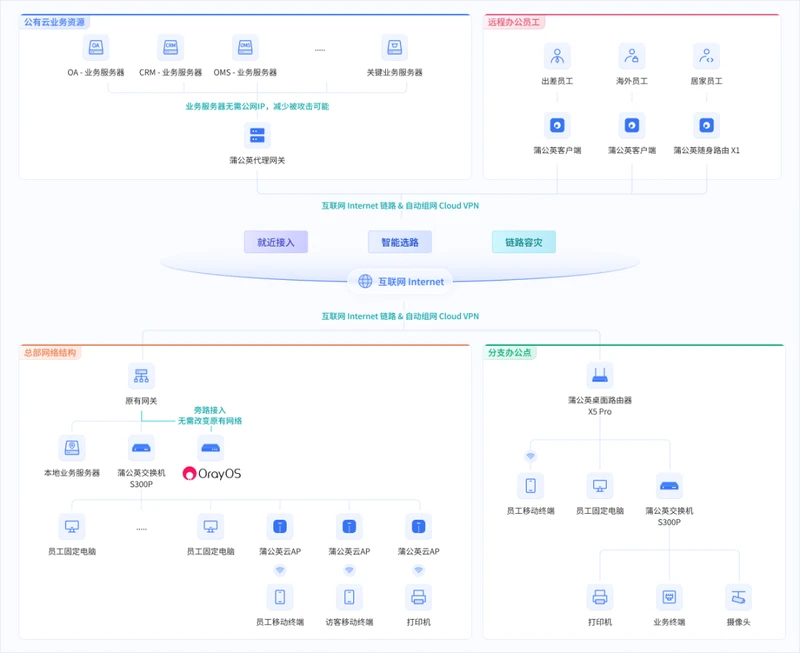Image resolution: width=800 pixels, height=653 pixels.
Task: Click the 总部网络结构 section label
Action: 50,353
